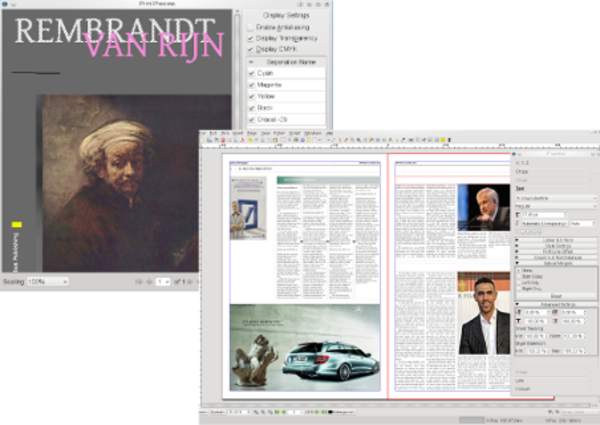
Task: Click the Save document toolbar icon
Action: 216,140
